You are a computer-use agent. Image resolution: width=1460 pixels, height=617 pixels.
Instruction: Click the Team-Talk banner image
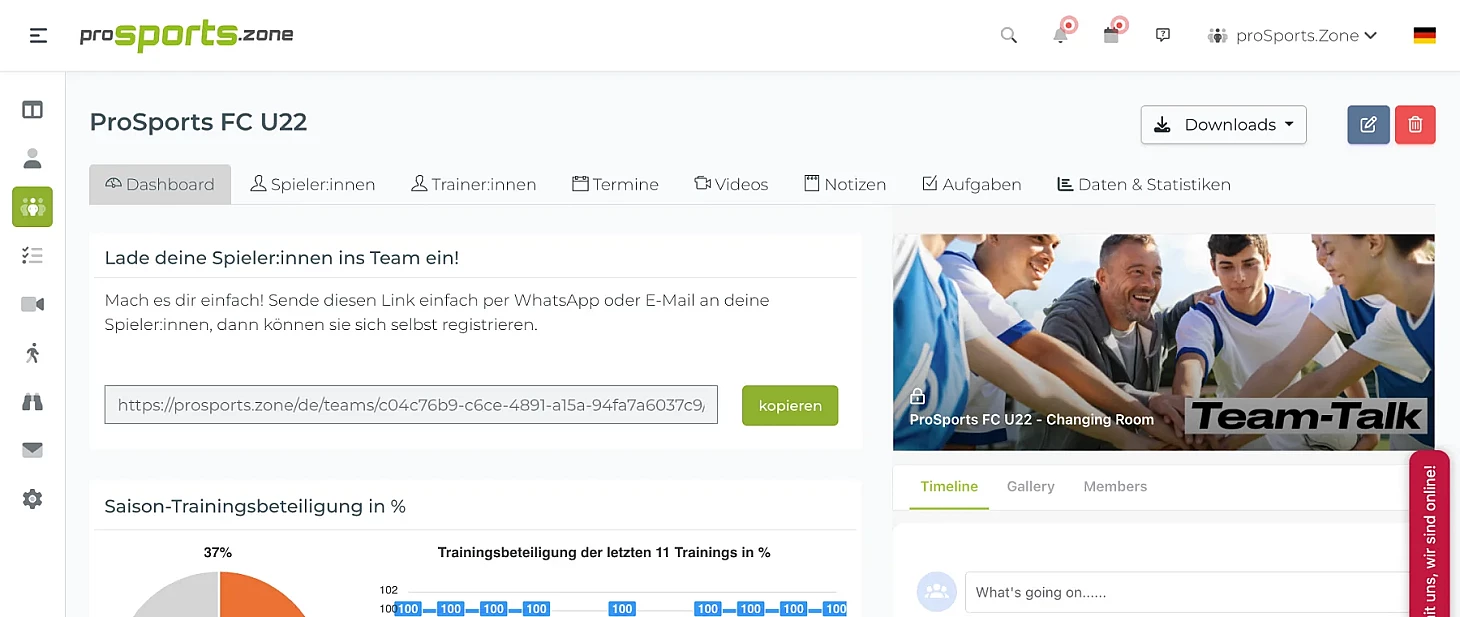tap(1163, 342)
